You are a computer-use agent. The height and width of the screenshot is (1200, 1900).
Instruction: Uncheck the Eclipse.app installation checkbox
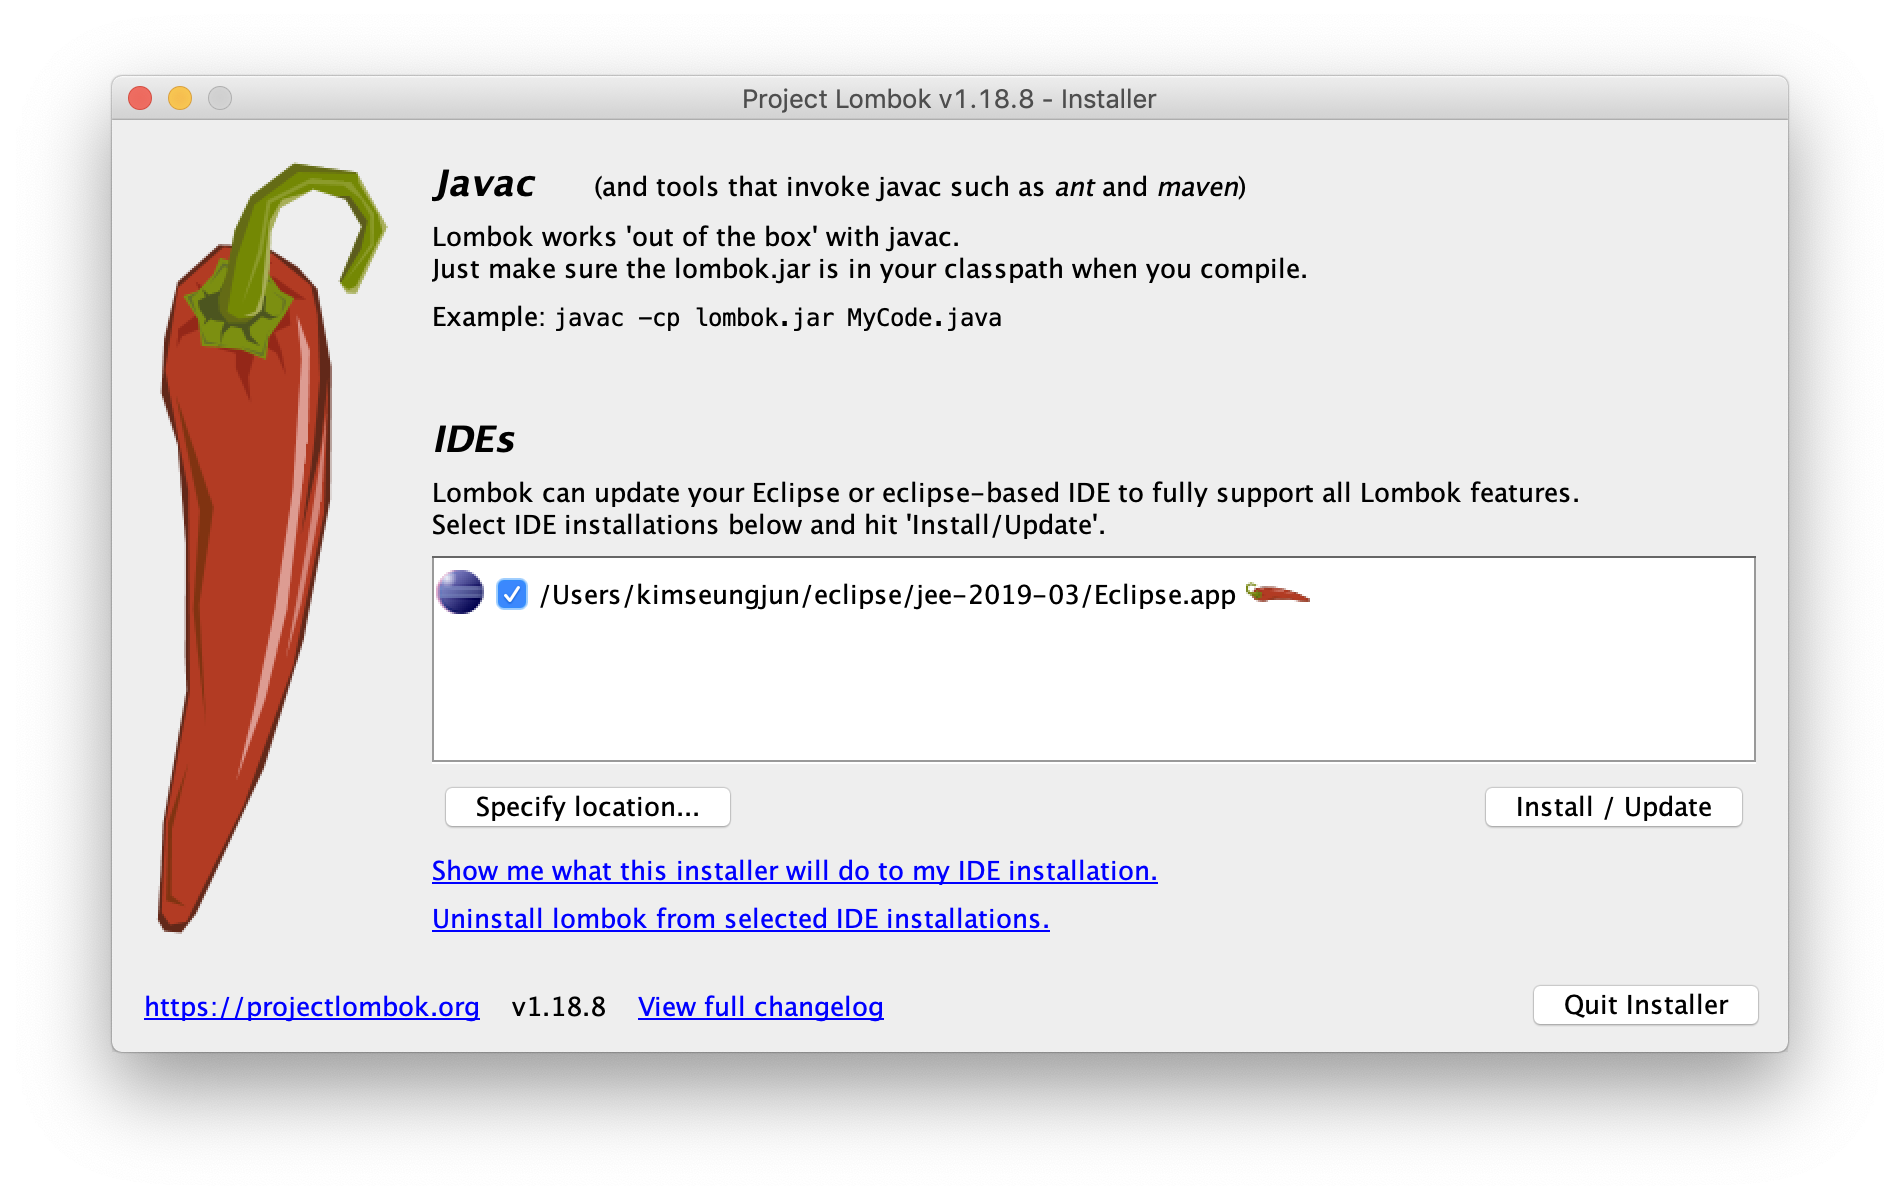tap(512, 594)
